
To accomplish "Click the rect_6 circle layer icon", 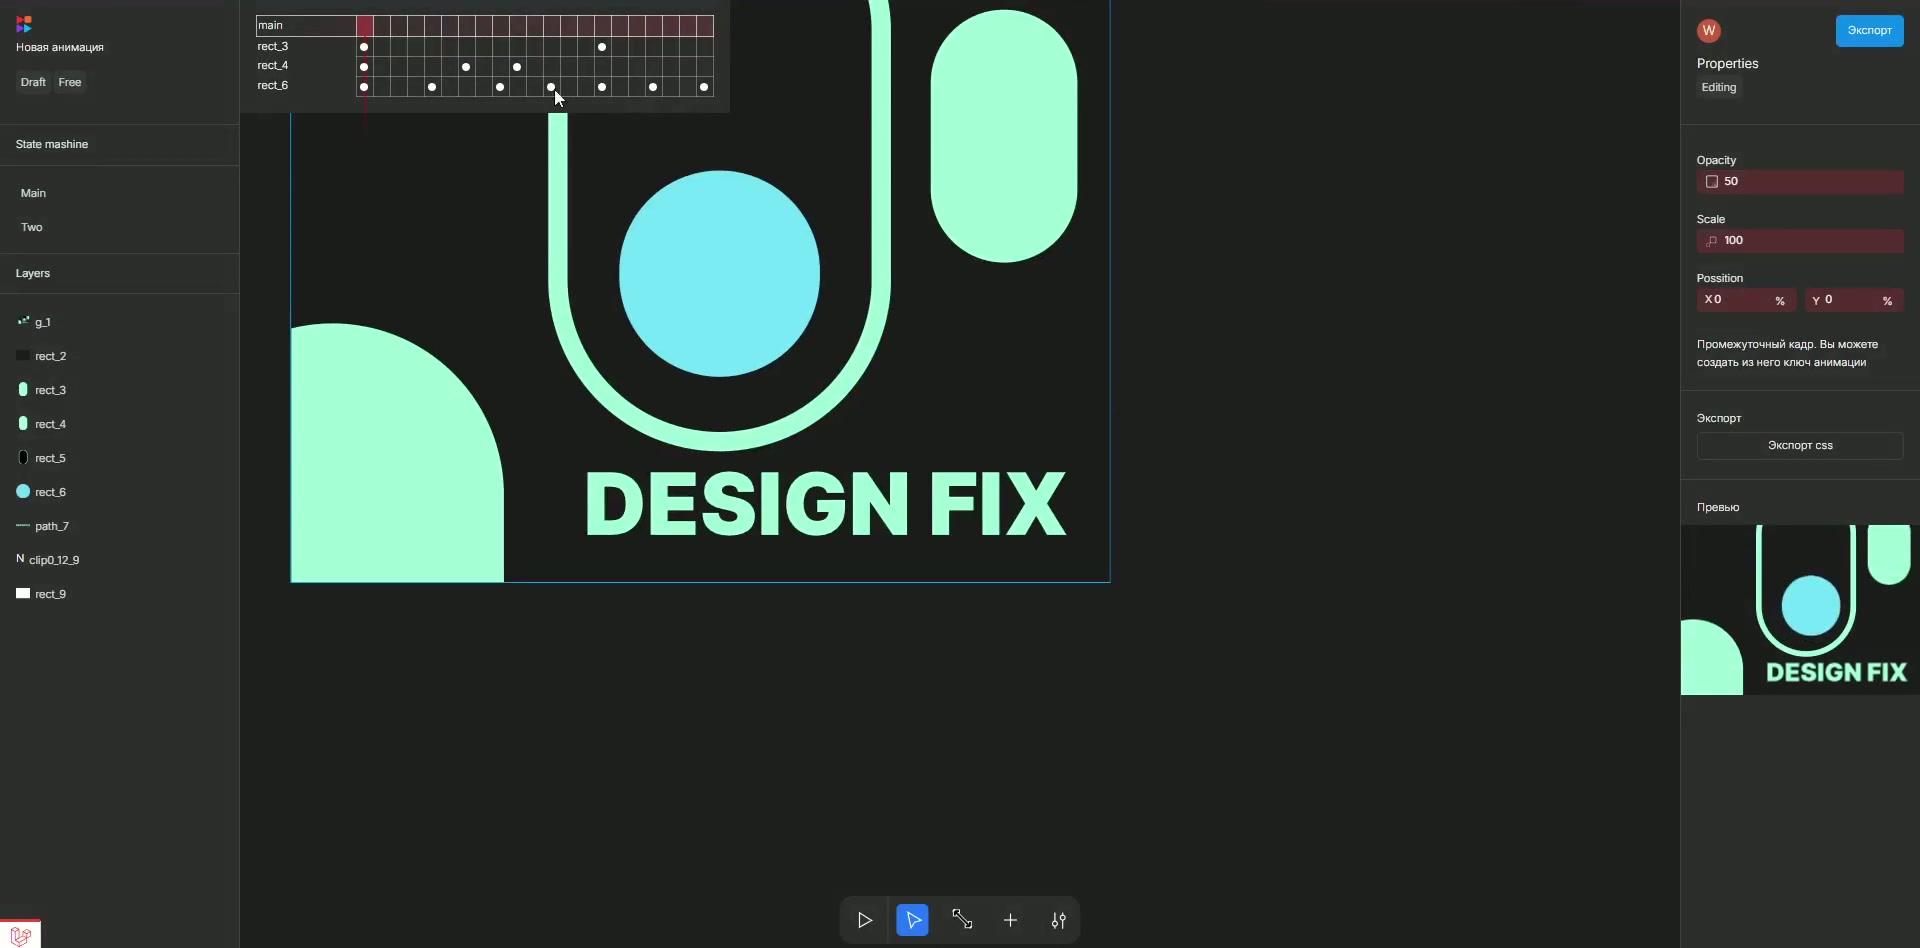I will tap(23, 491).
